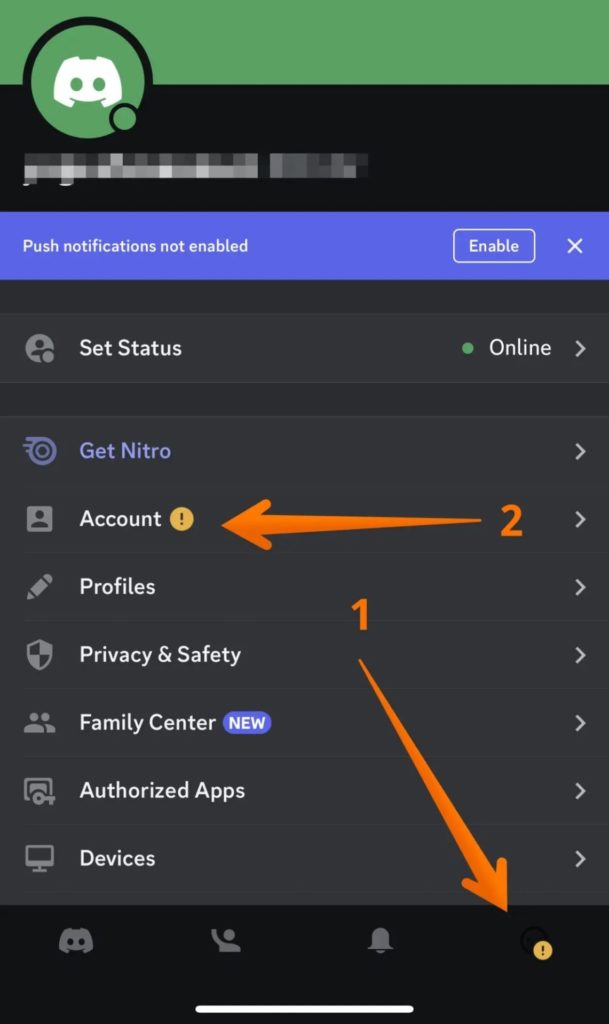Tap the Devices monitor icon

coord(39,858)
